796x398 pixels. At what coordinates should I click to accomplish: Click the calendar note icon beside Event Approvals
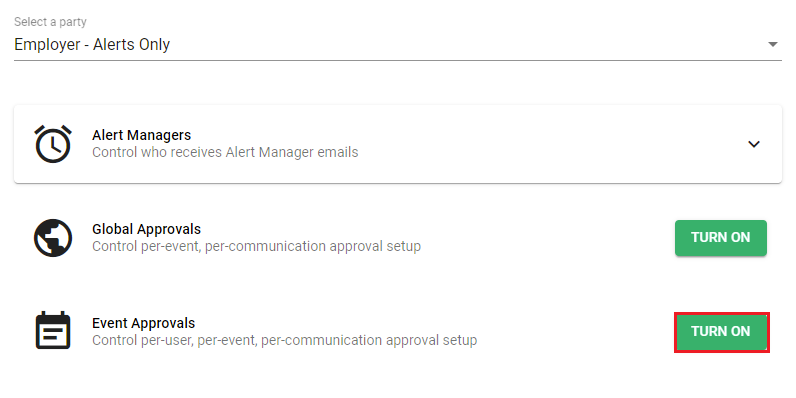pyautogui.click(x=53, y=330)
